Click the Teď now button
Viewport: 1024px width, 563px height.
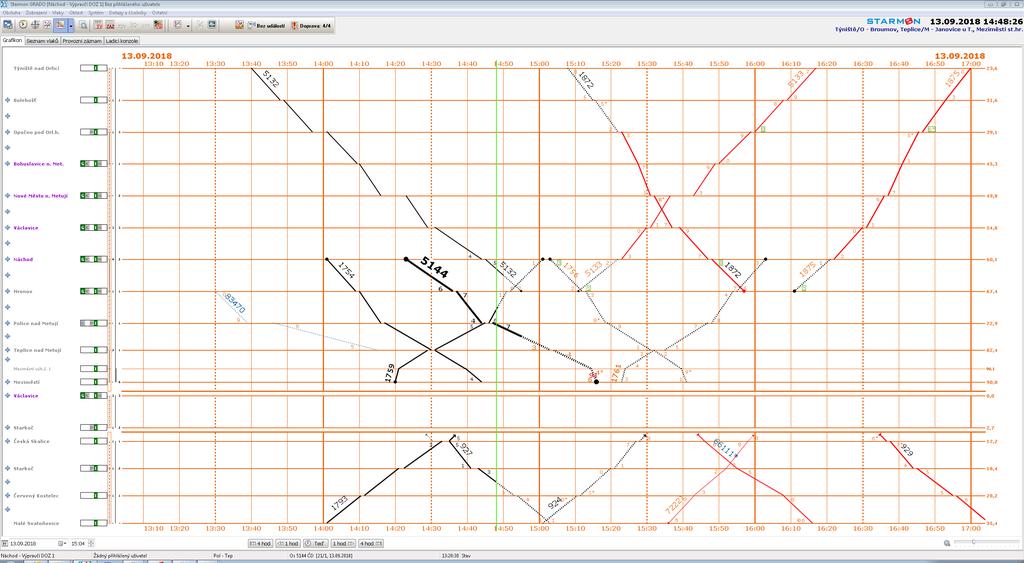click(x=315, y=543)
